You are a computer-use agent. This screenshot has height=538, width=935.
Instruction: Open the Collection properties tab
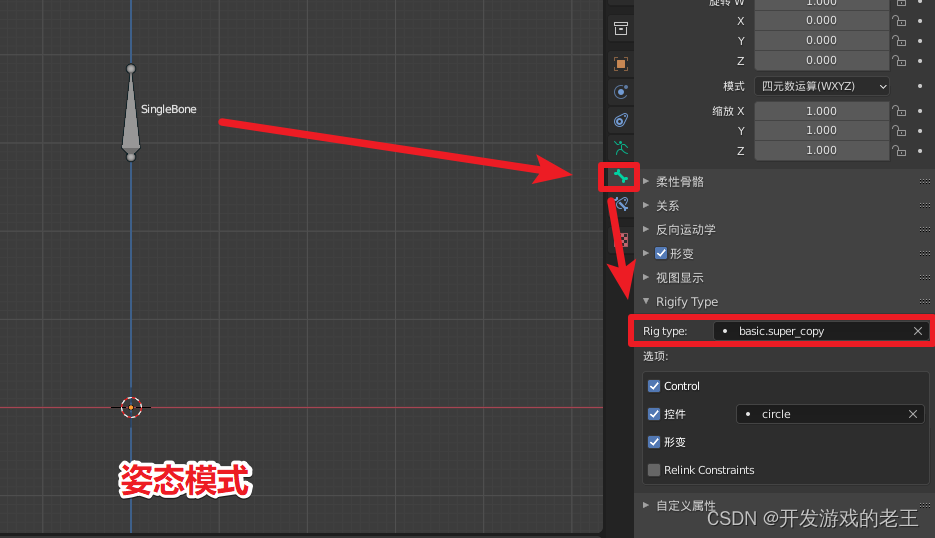[x=621, y=28]
